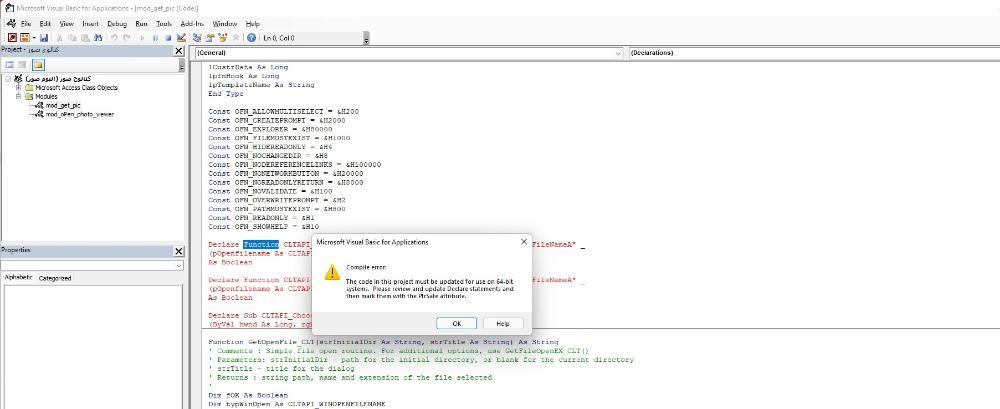
Task: Switch to Alphabetic properties tab
Action: (18, 278)
